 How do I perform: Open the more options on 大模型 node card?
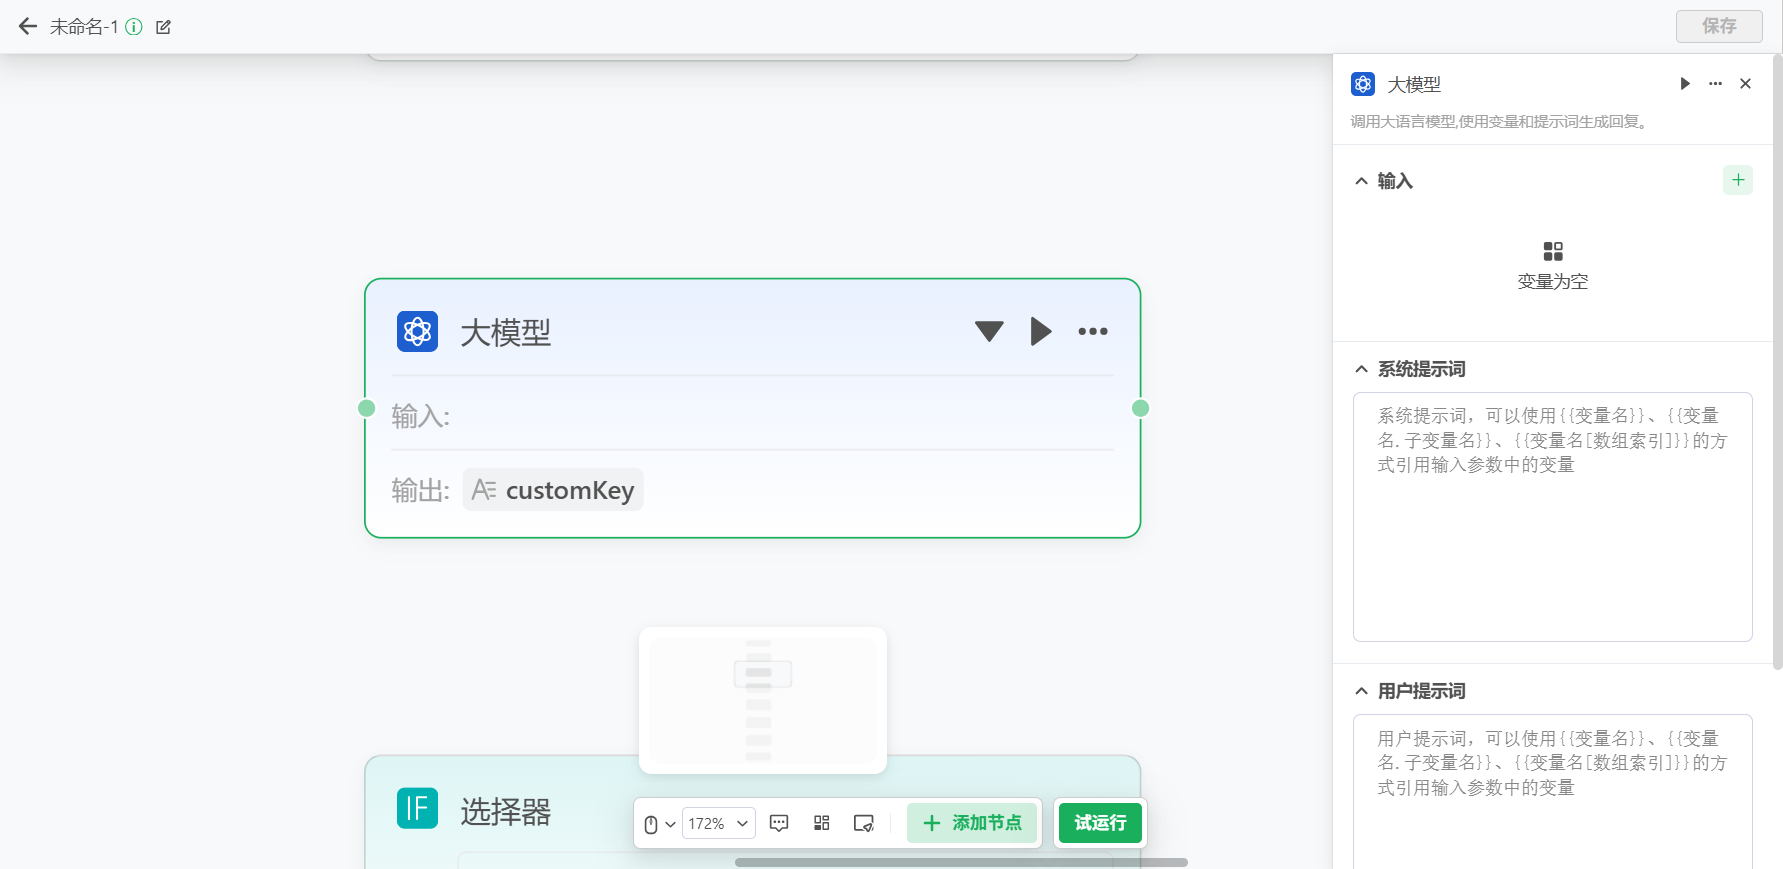click(x=1092, y=331)
